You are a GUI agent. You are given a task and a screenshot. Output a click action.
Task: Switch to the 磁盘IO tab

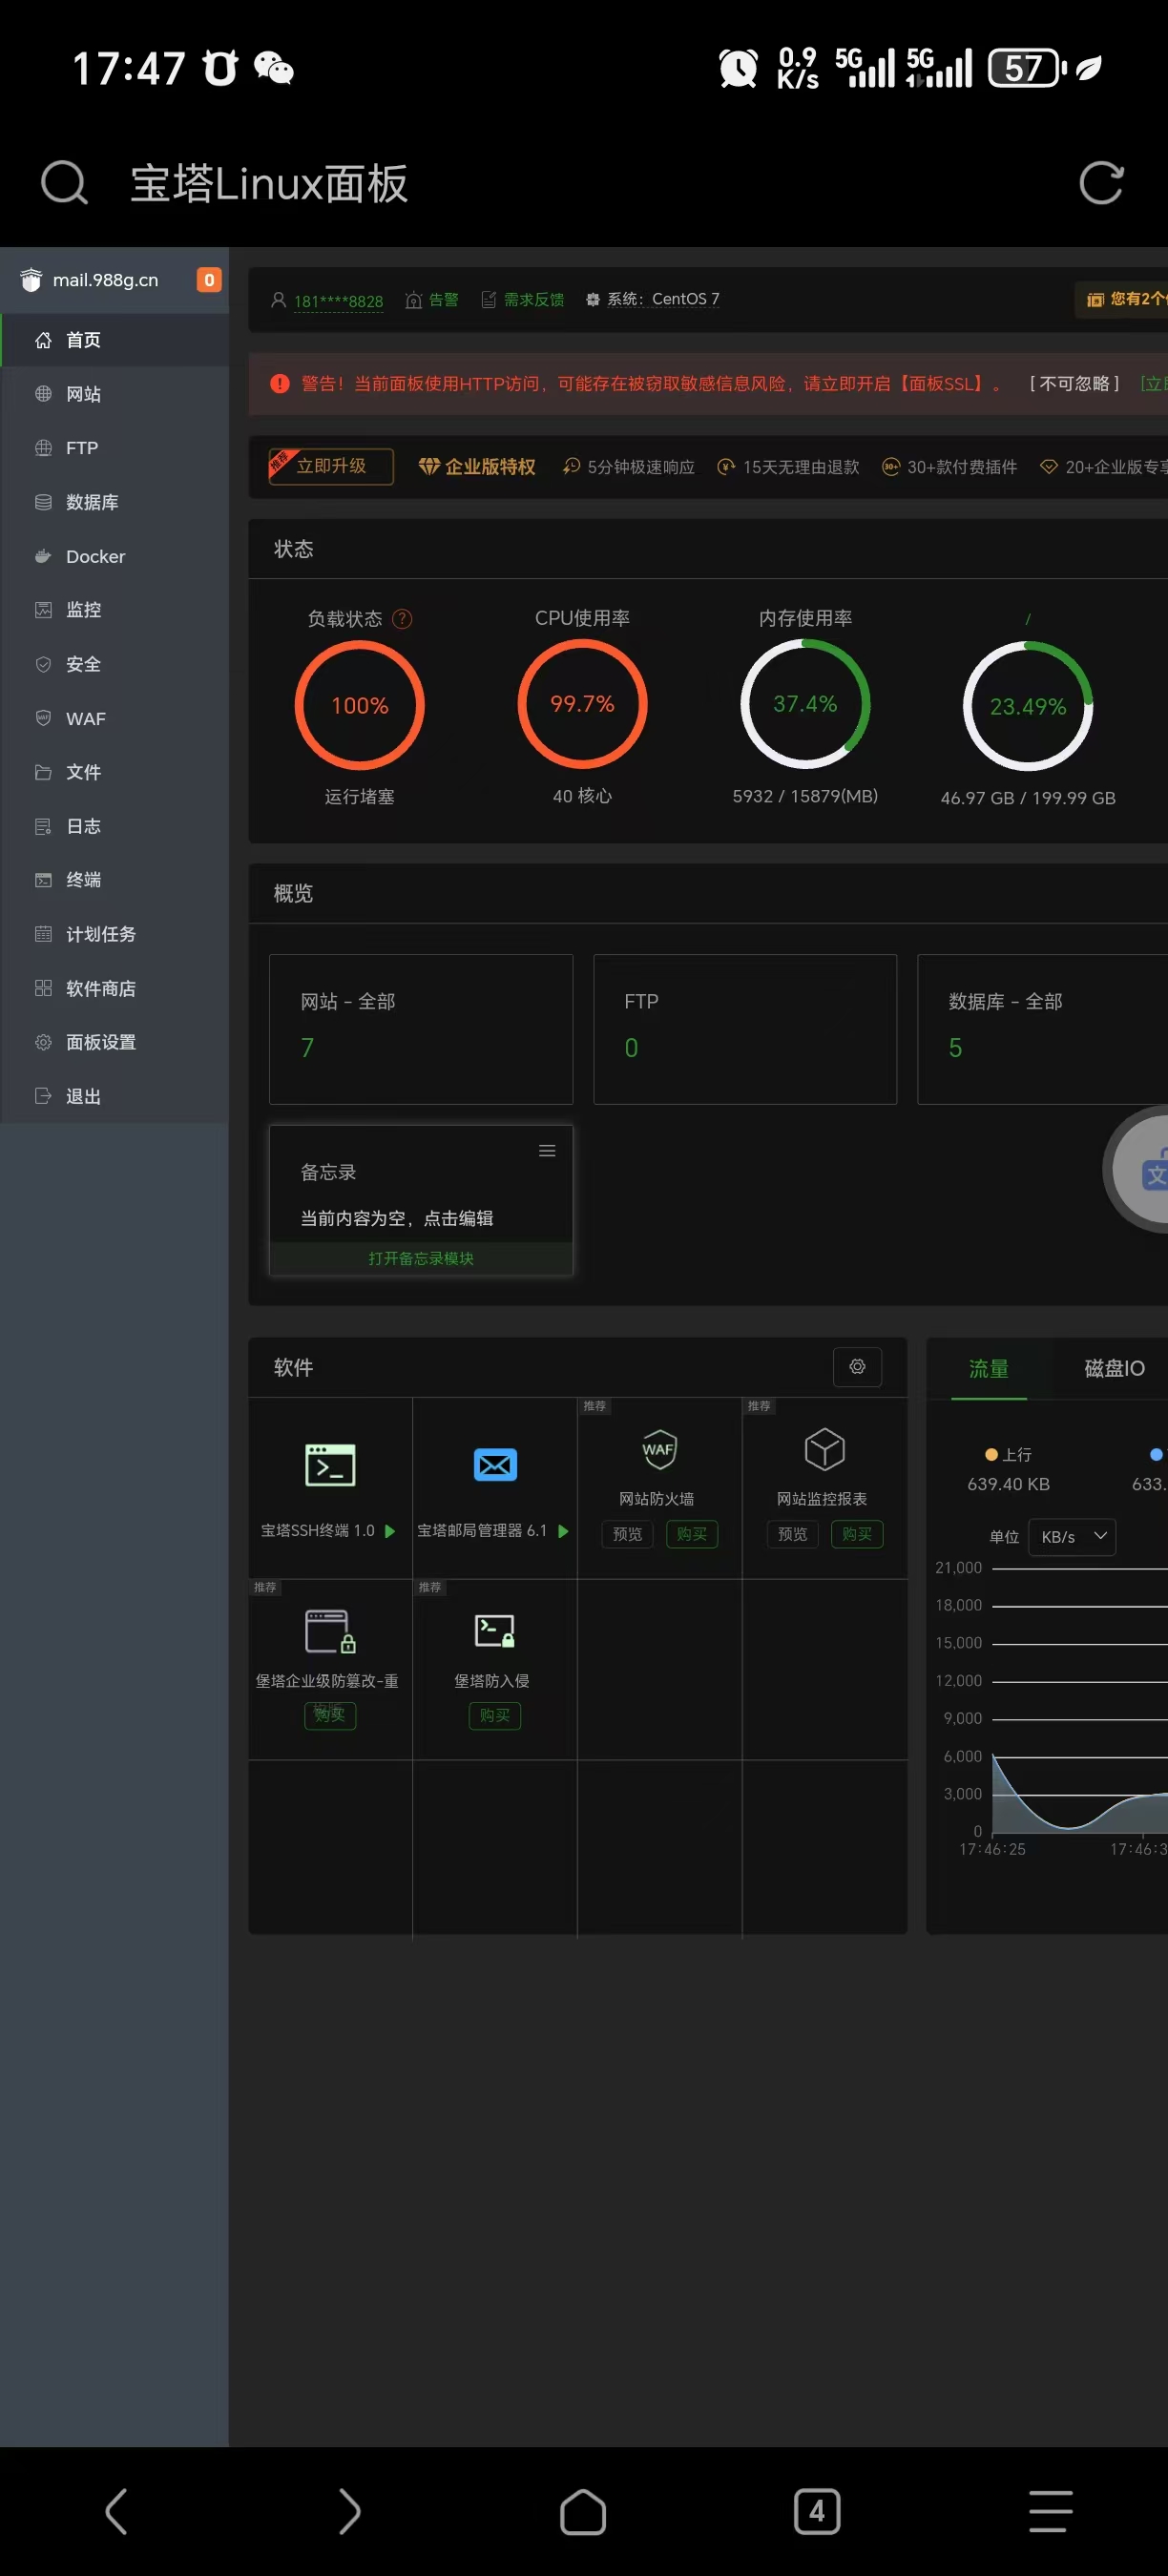pos(1114,1368)
